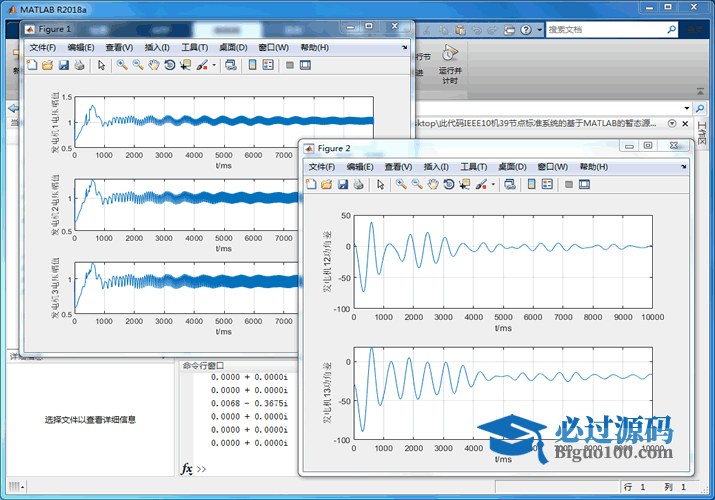This screenshot has width=715, height=500.
Task: Dock Figure 2 using the menu bar arrow
Action: [x=683, y=167]
